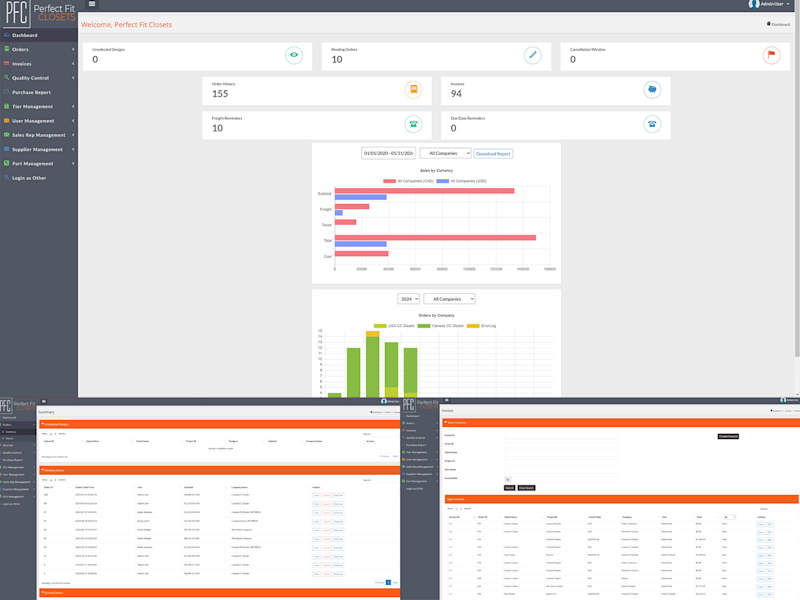Click the pencil icon on Pending Orders card

[533, 55]
